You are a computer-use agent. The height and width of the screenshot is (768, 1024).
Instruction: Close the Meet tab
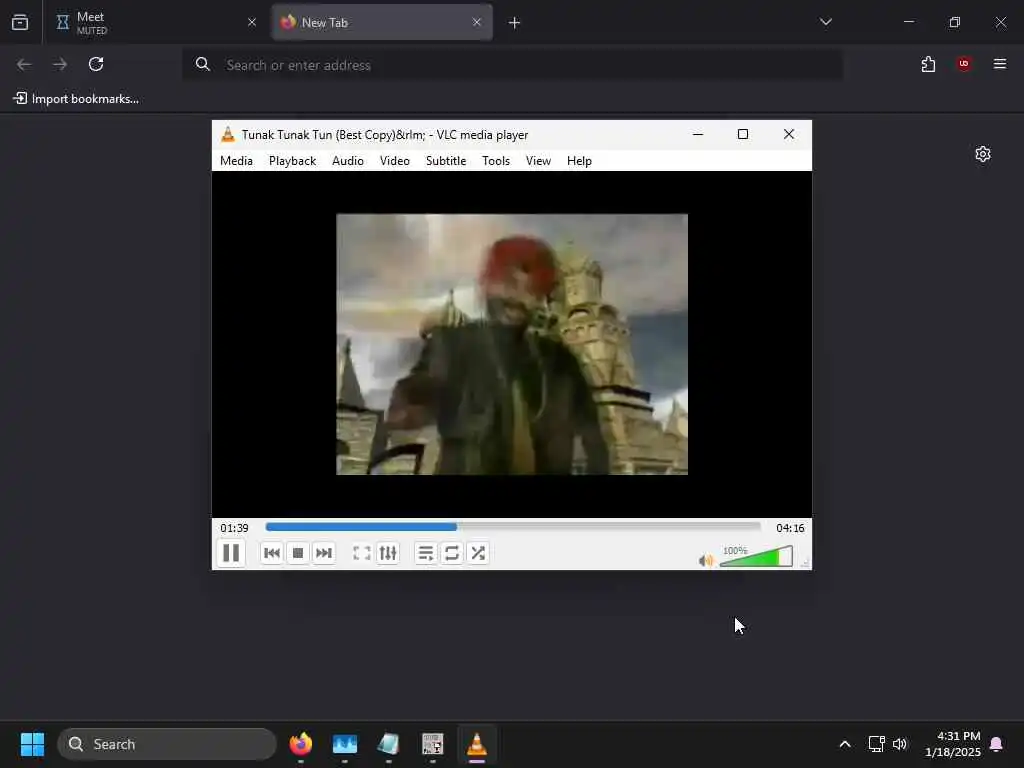252,22
